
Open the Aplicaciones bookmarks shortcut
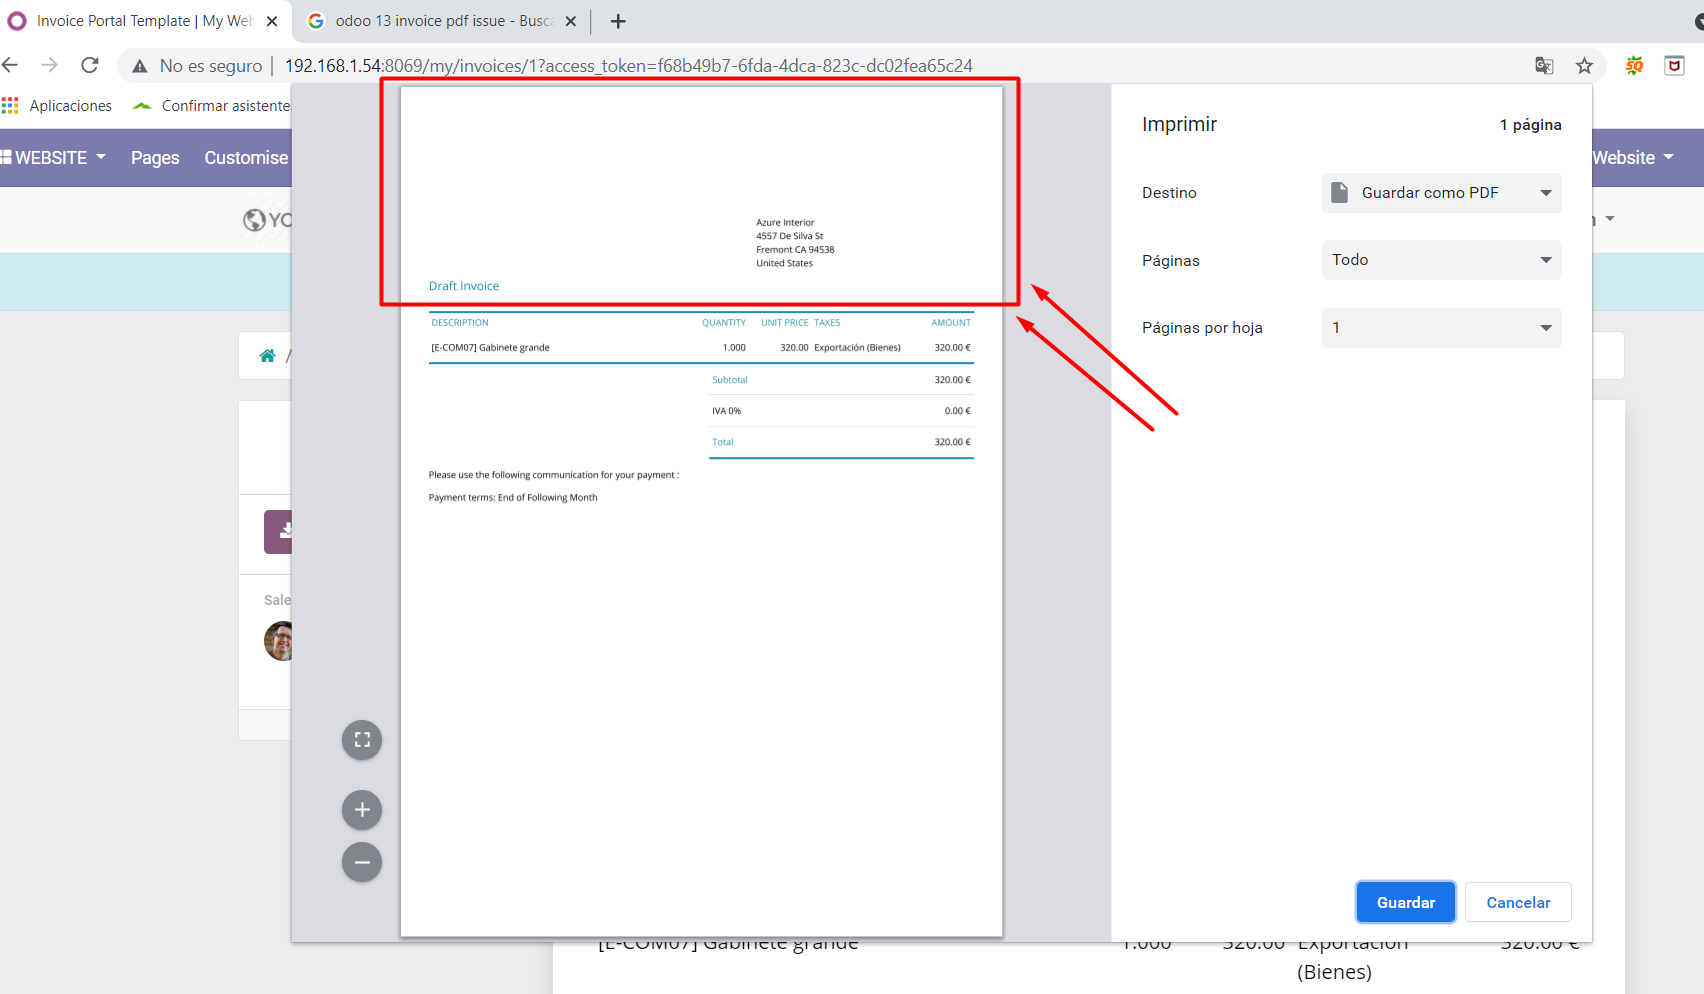click(x=58, y=105)
